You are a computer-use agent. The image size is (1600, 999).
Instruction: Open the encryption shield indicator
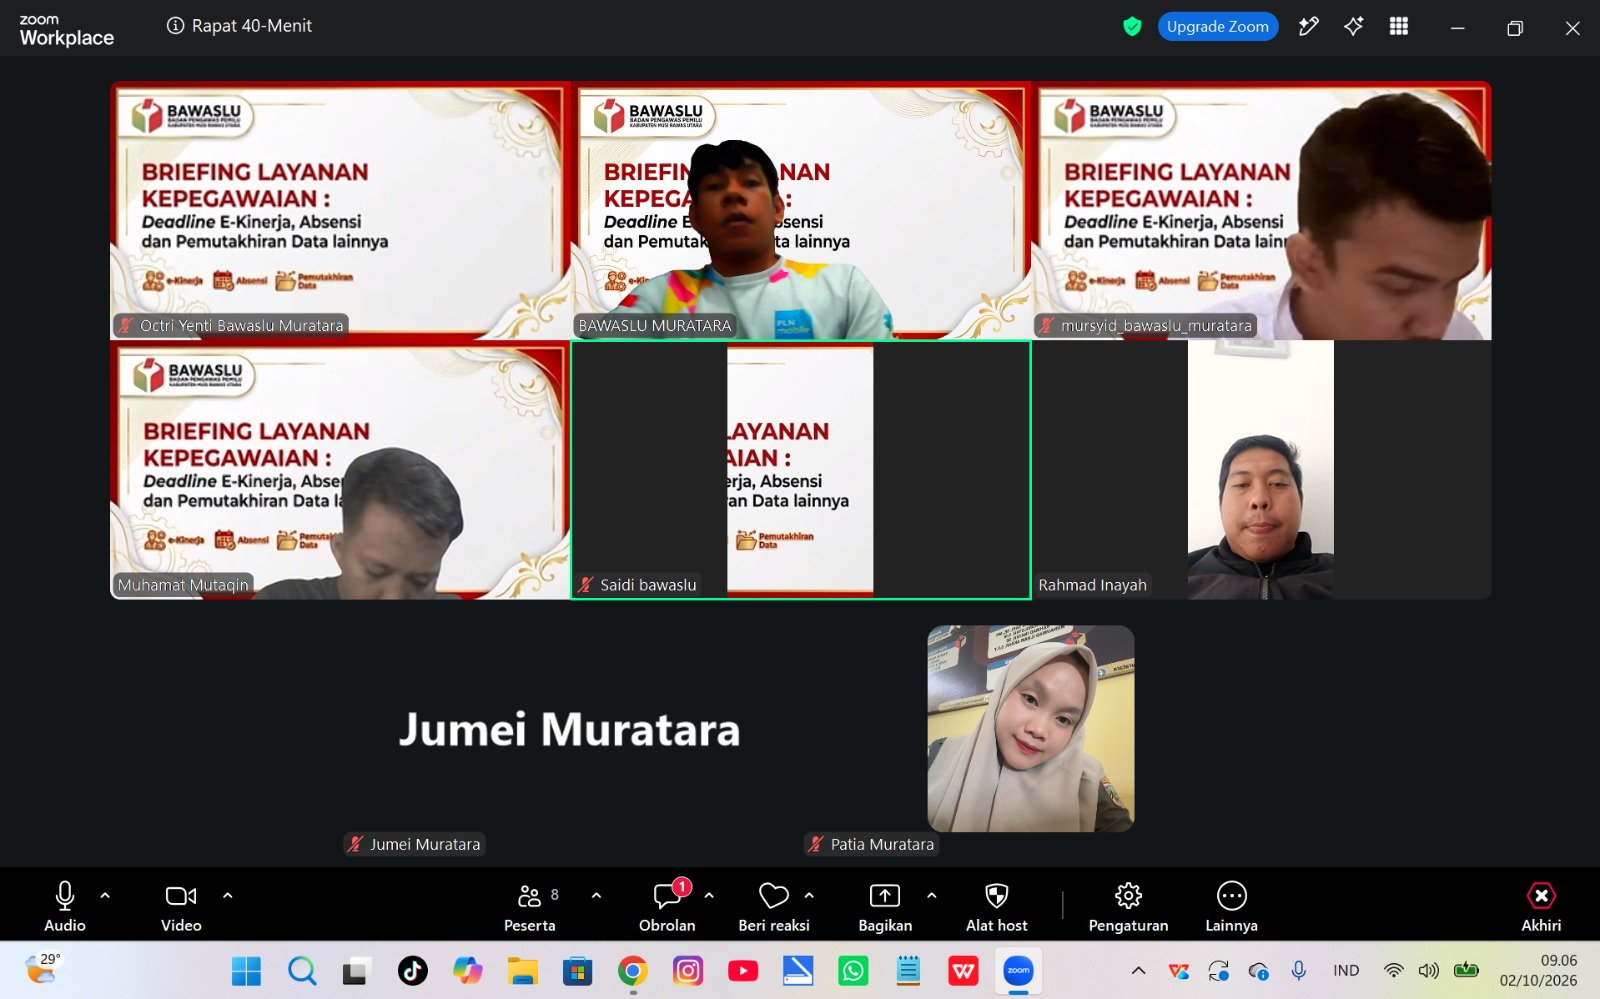(x=1132, y=27)
